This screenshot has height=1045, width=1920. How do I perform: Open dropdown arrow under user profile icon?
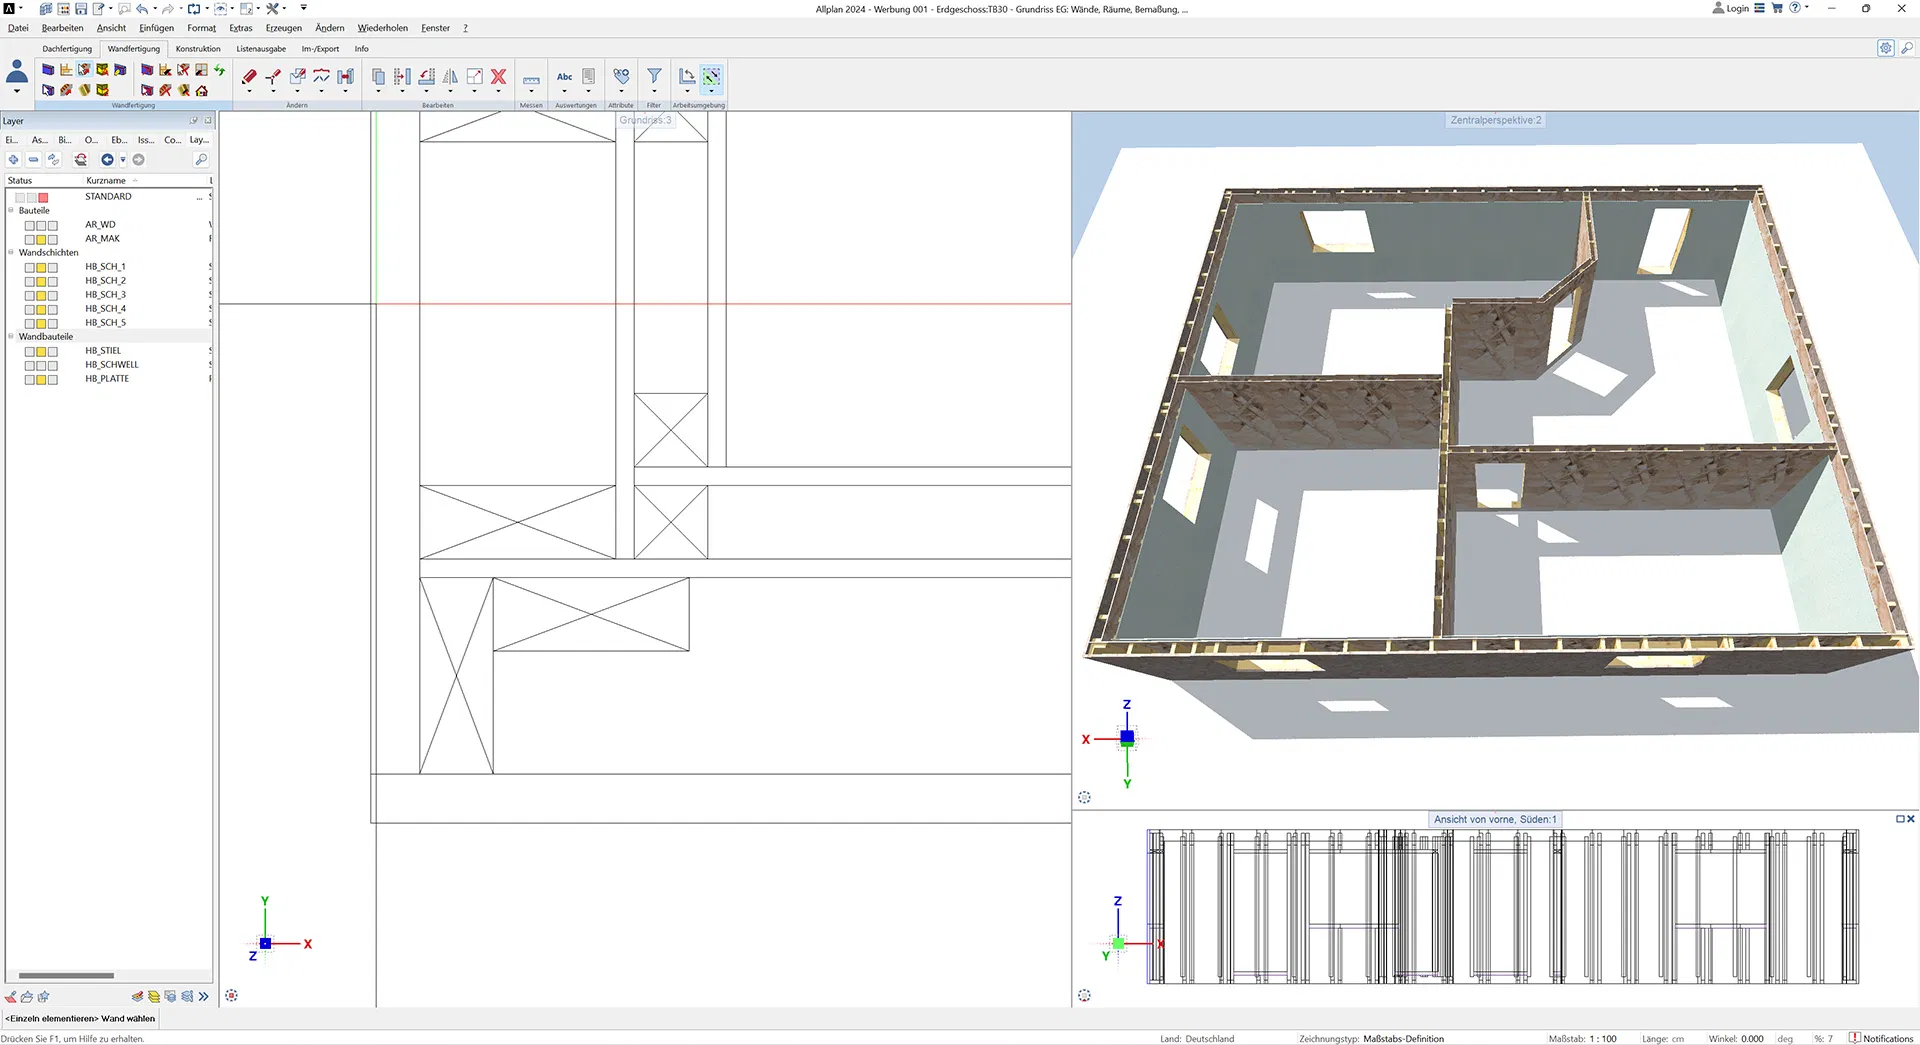coord(17,92)
